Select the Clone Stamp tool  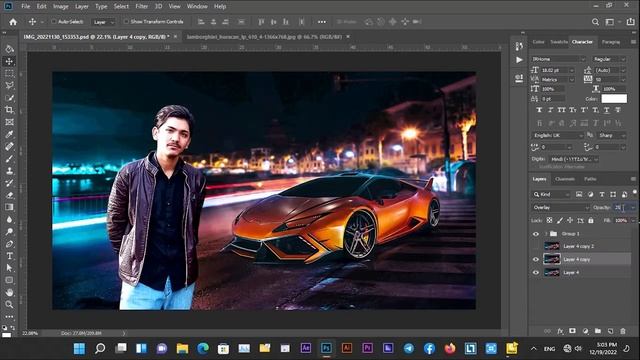pyautogui.click(x=9, y=171)
